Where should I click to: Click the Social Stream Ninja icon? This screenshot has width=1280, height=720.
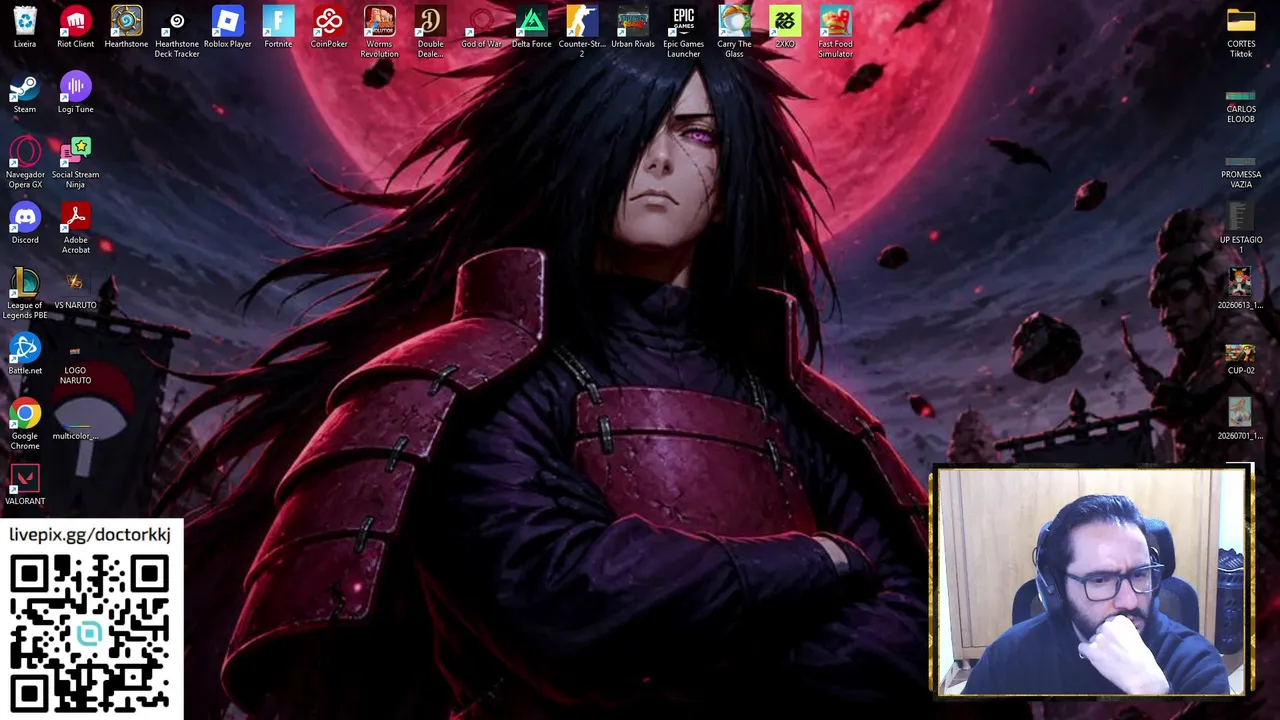coord(75,152)
